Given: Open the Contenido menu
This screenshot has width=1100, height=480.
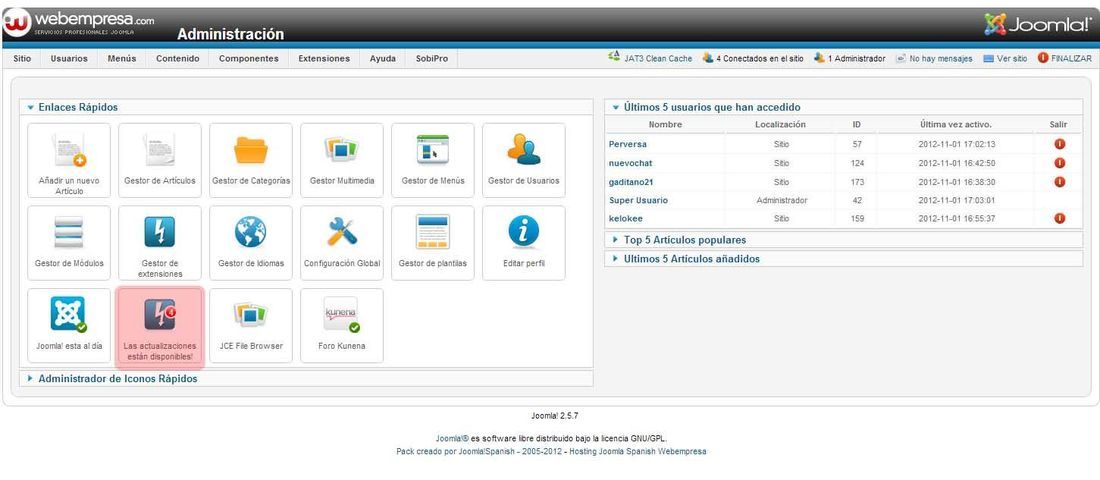Looking at the screenshot, I should coord(177,59).
